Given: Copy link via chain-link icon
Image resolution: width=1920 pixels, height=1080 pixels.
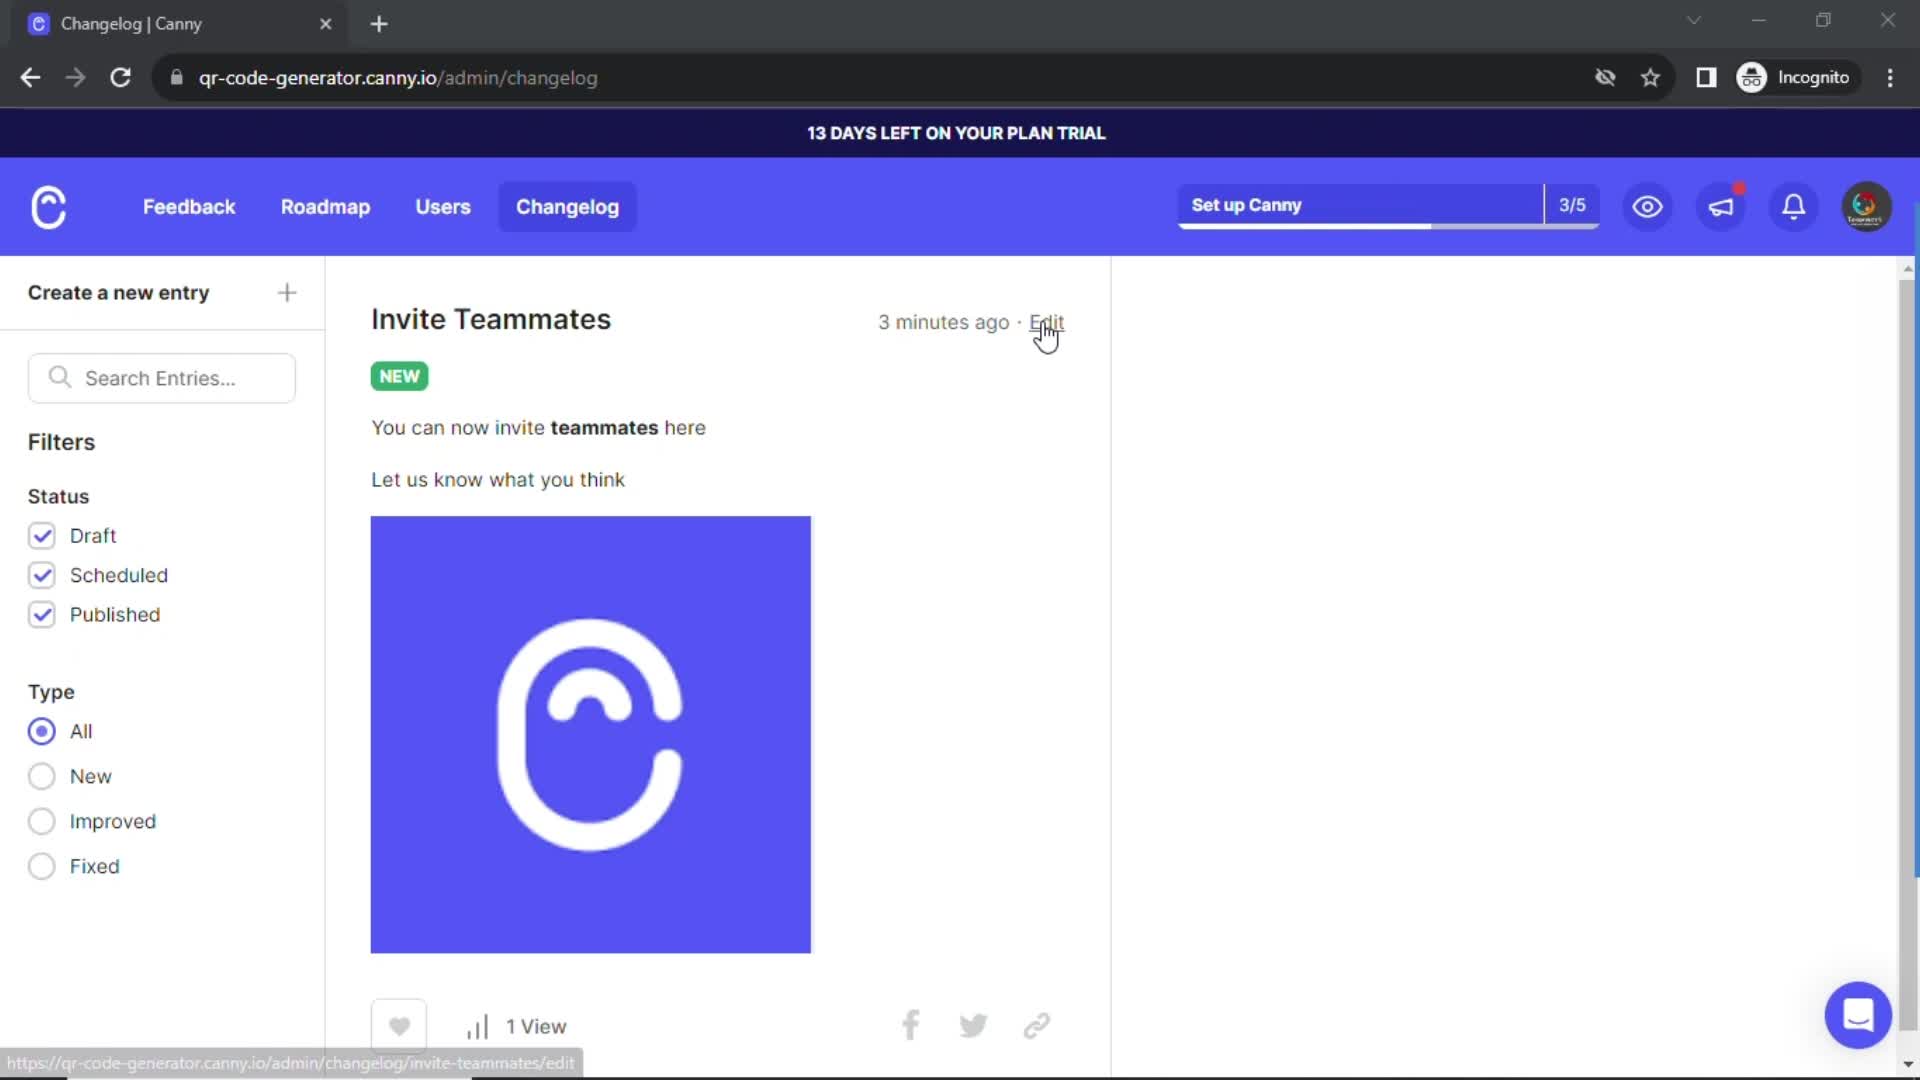Looking at the screenshot, I should tap(1036, 1027).
